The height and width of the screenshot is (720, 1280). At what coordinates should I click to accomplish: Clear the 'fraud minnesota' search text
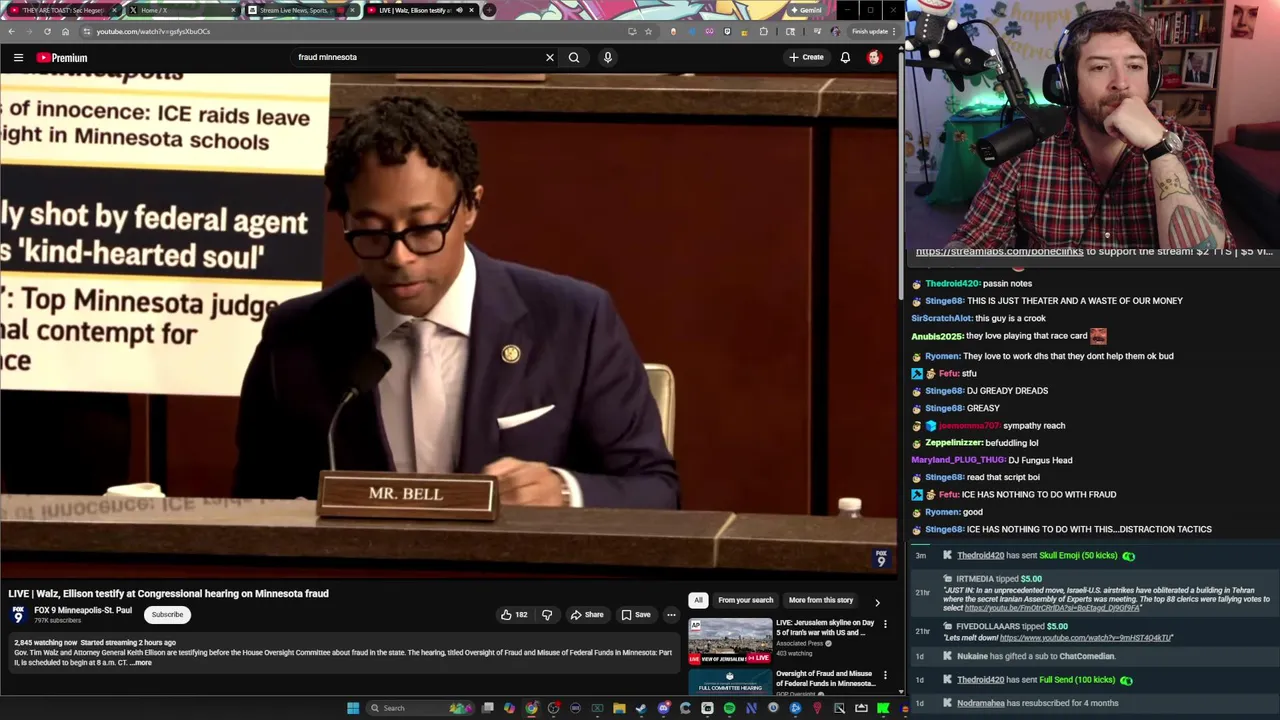[549, 57]
